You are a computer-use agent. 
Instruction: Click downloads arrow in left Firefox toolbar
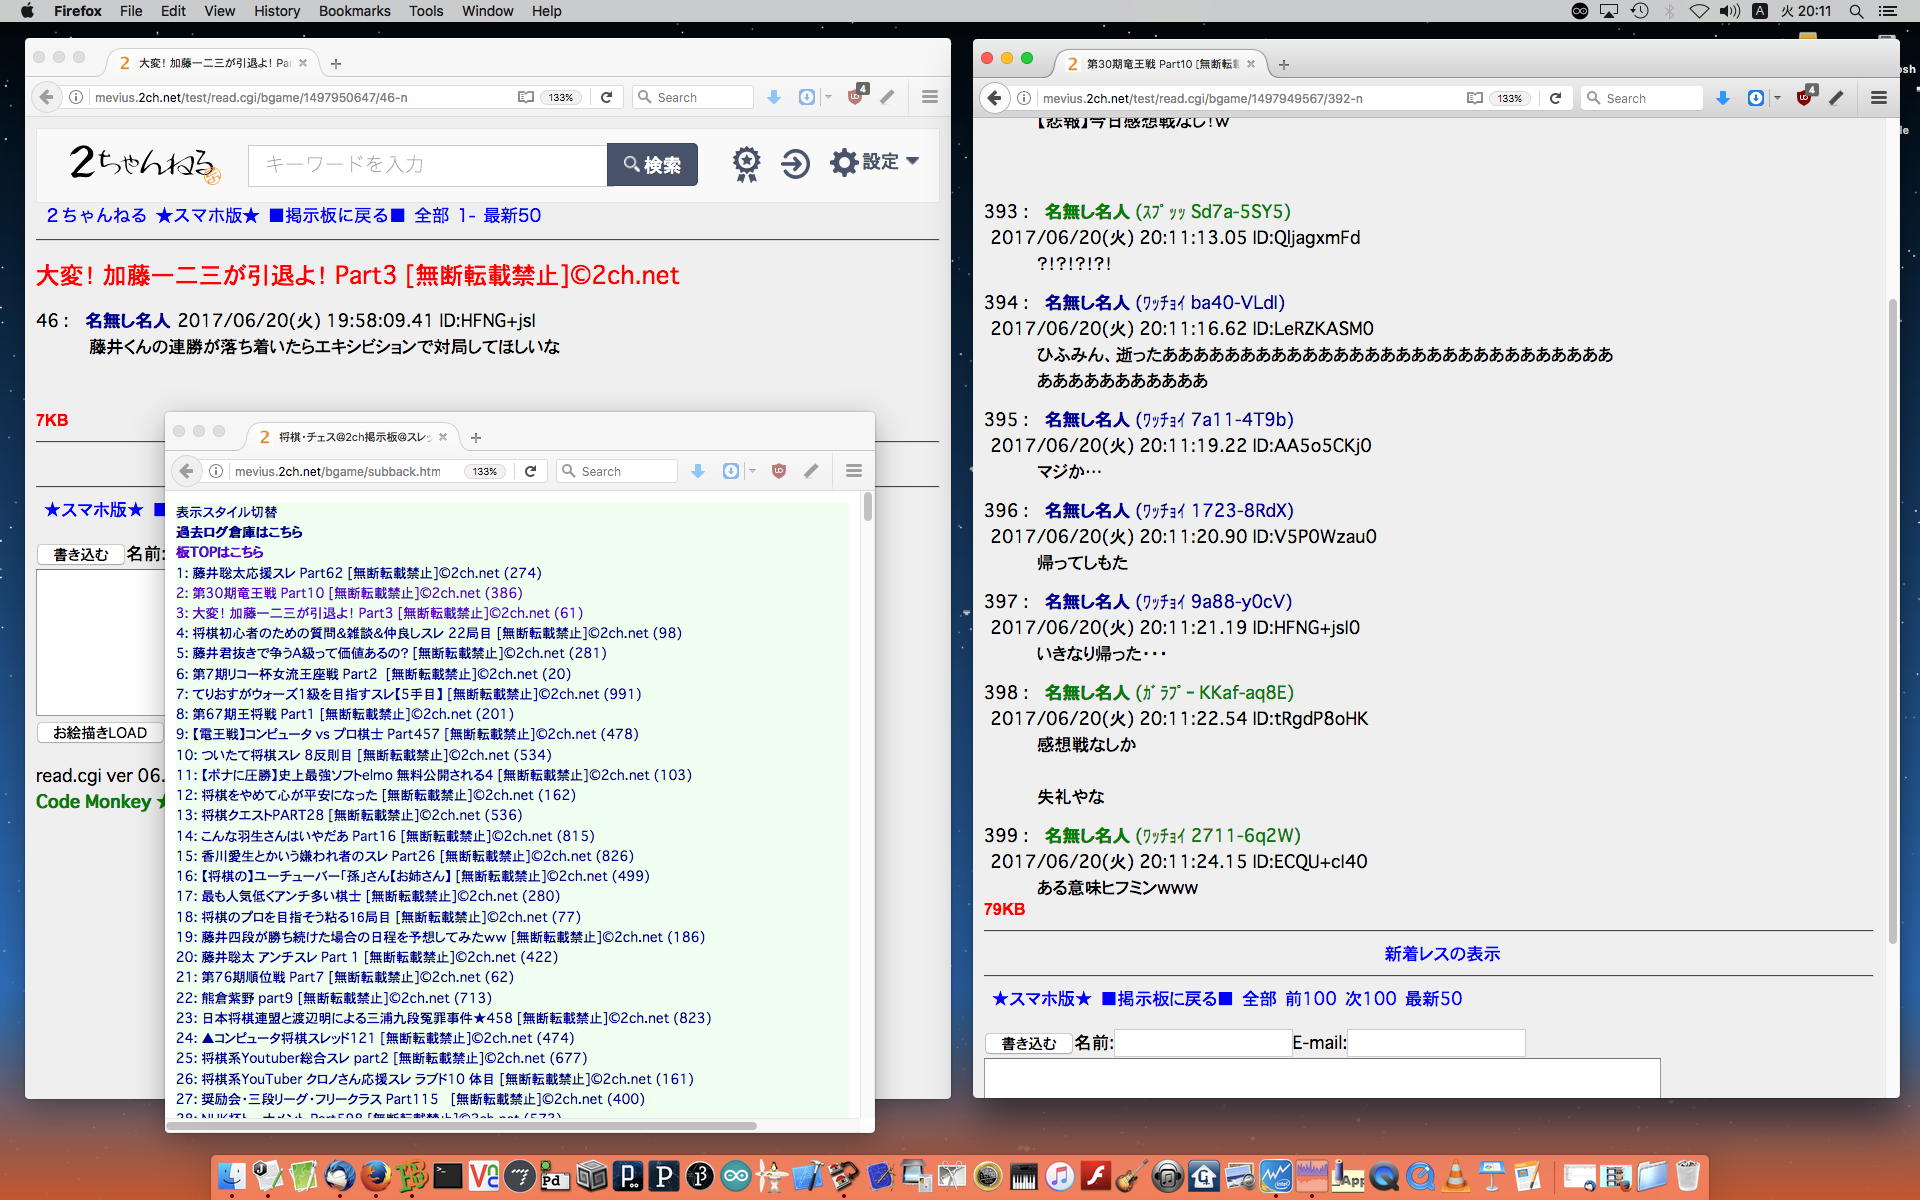773,97
